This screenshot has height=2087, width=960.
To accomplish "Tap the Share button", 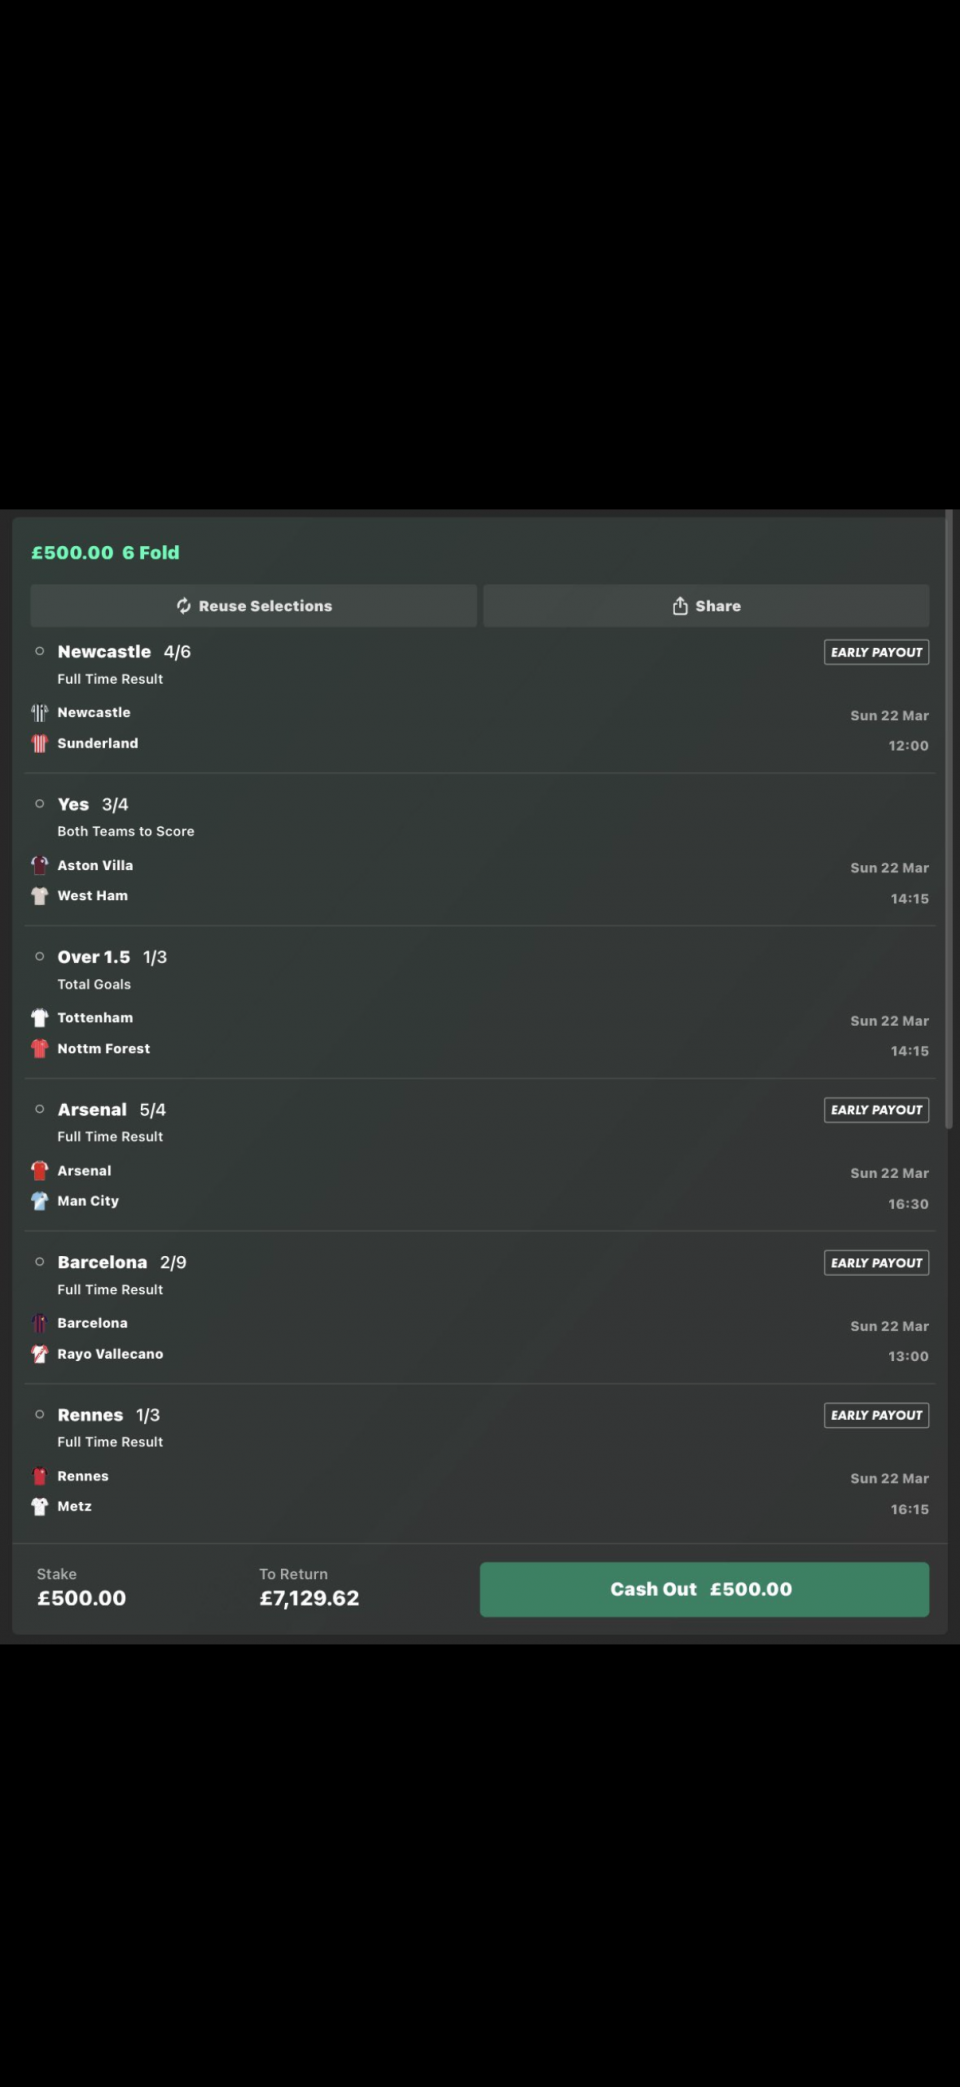I will pos(706,606).
